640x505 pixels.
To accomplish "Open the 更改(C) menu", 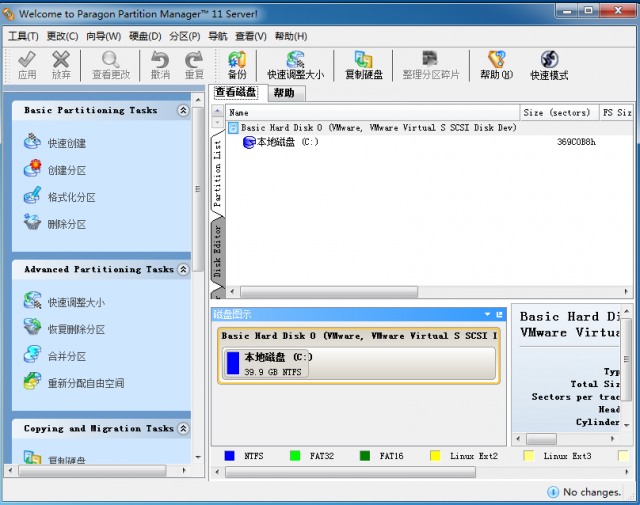I will coord(62,36).
